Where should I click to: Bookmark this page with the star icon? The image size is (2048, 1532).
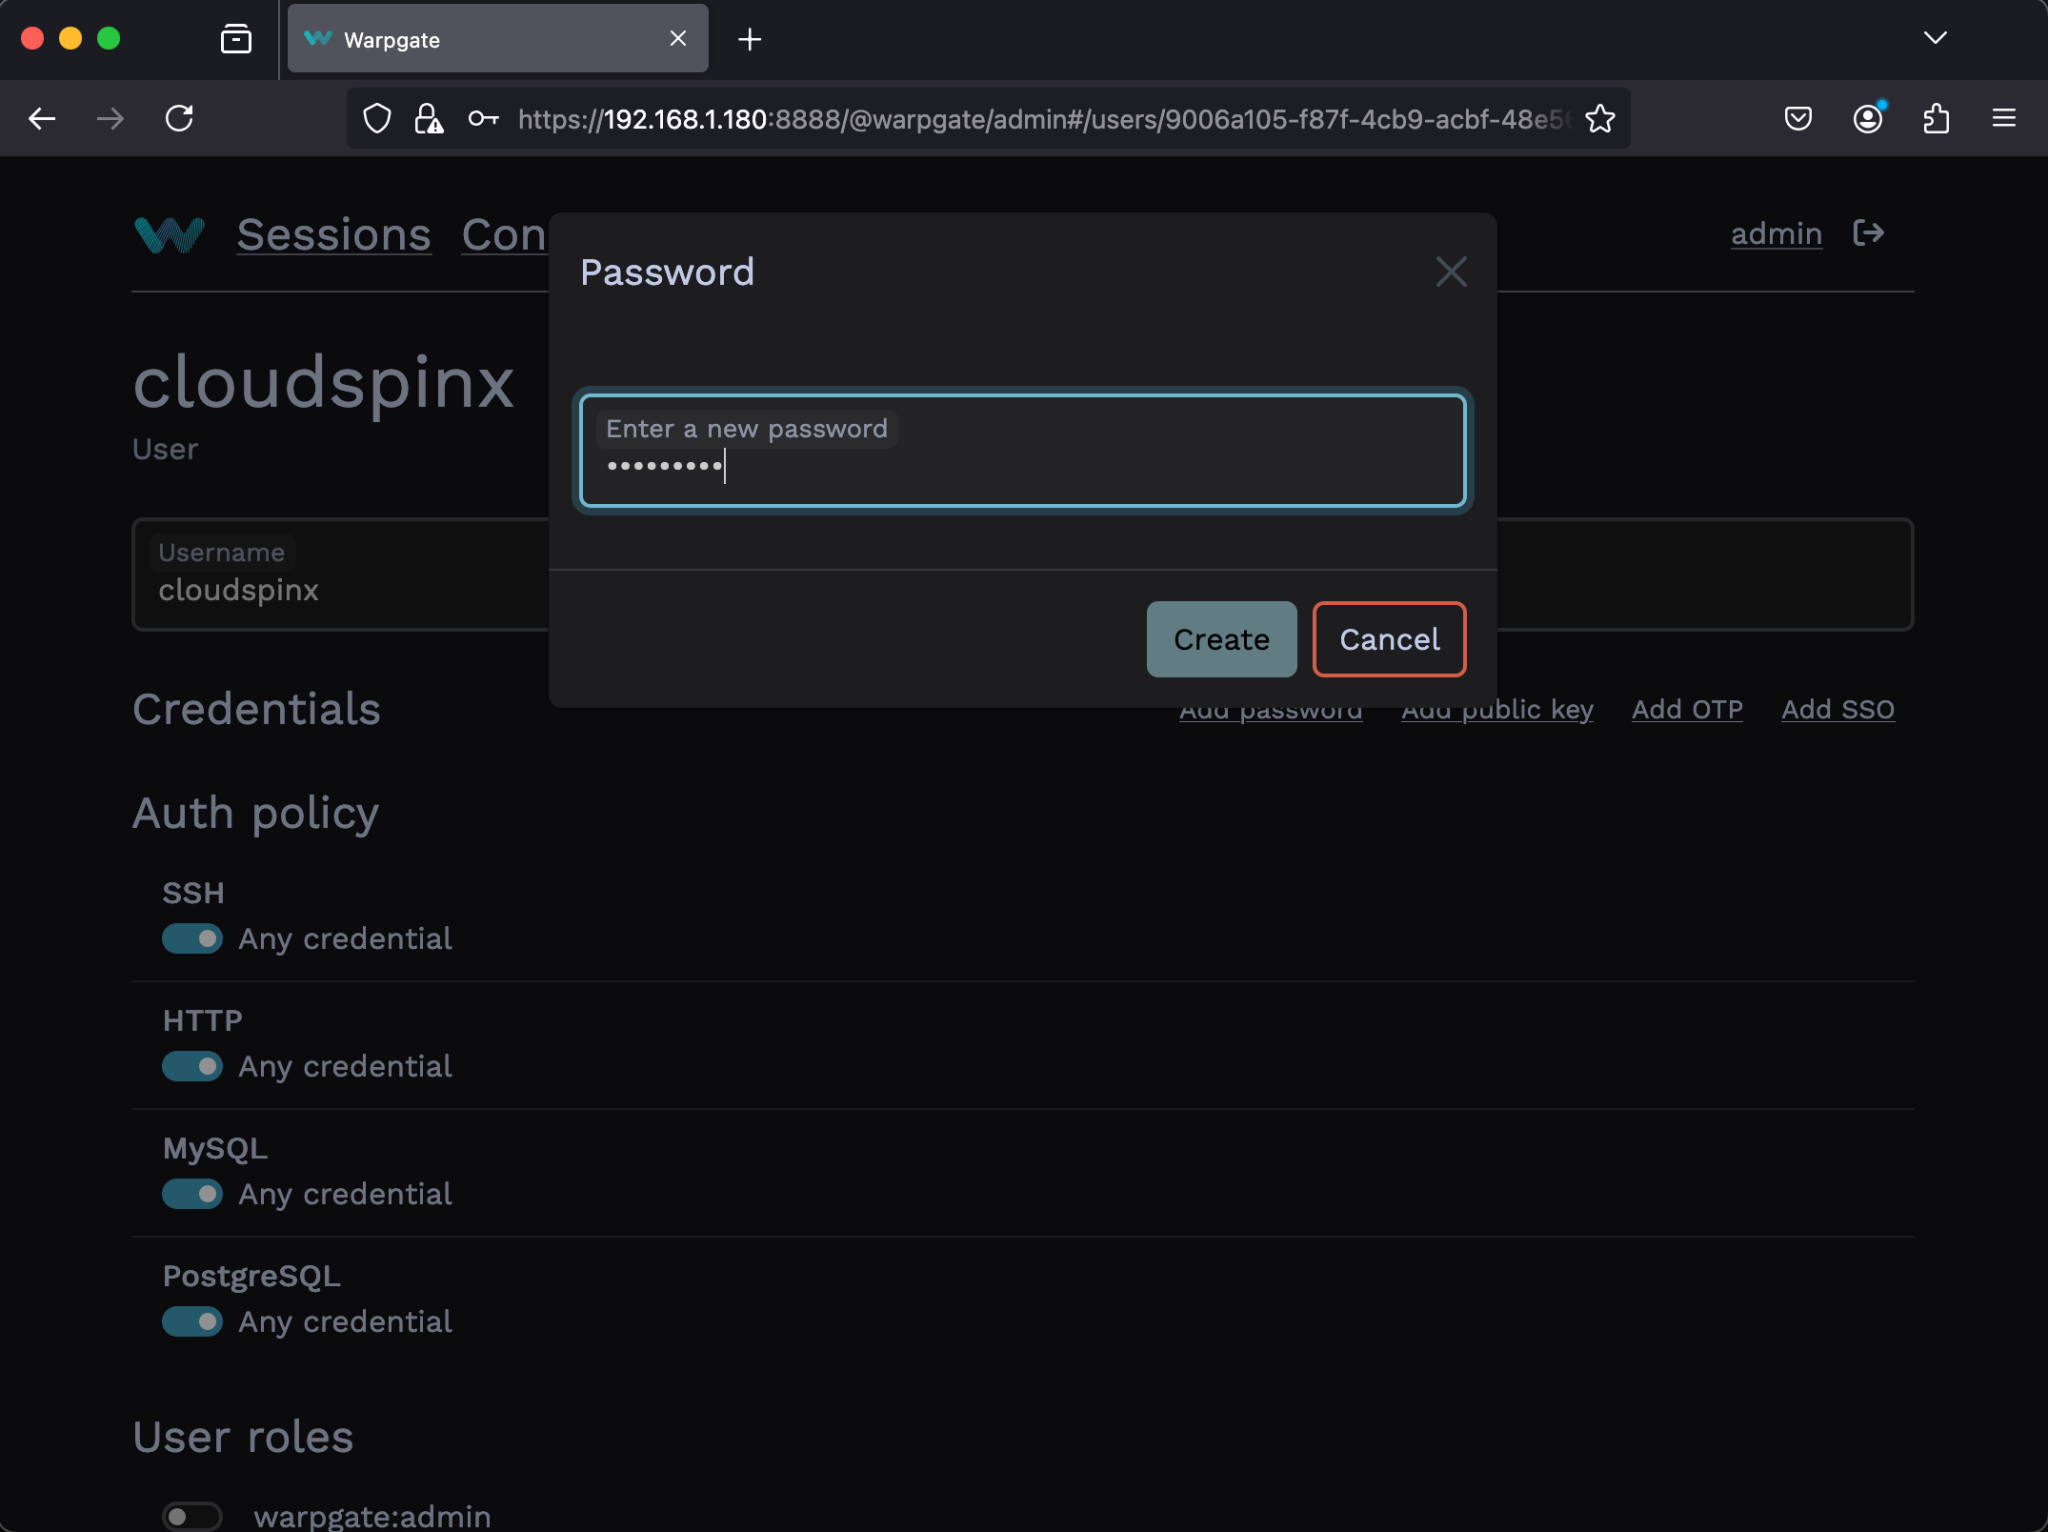[1600, 119]
